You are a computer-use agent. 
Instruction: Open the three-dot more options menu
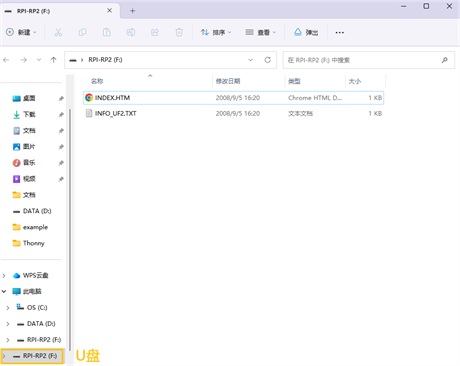tap(340, 32)
